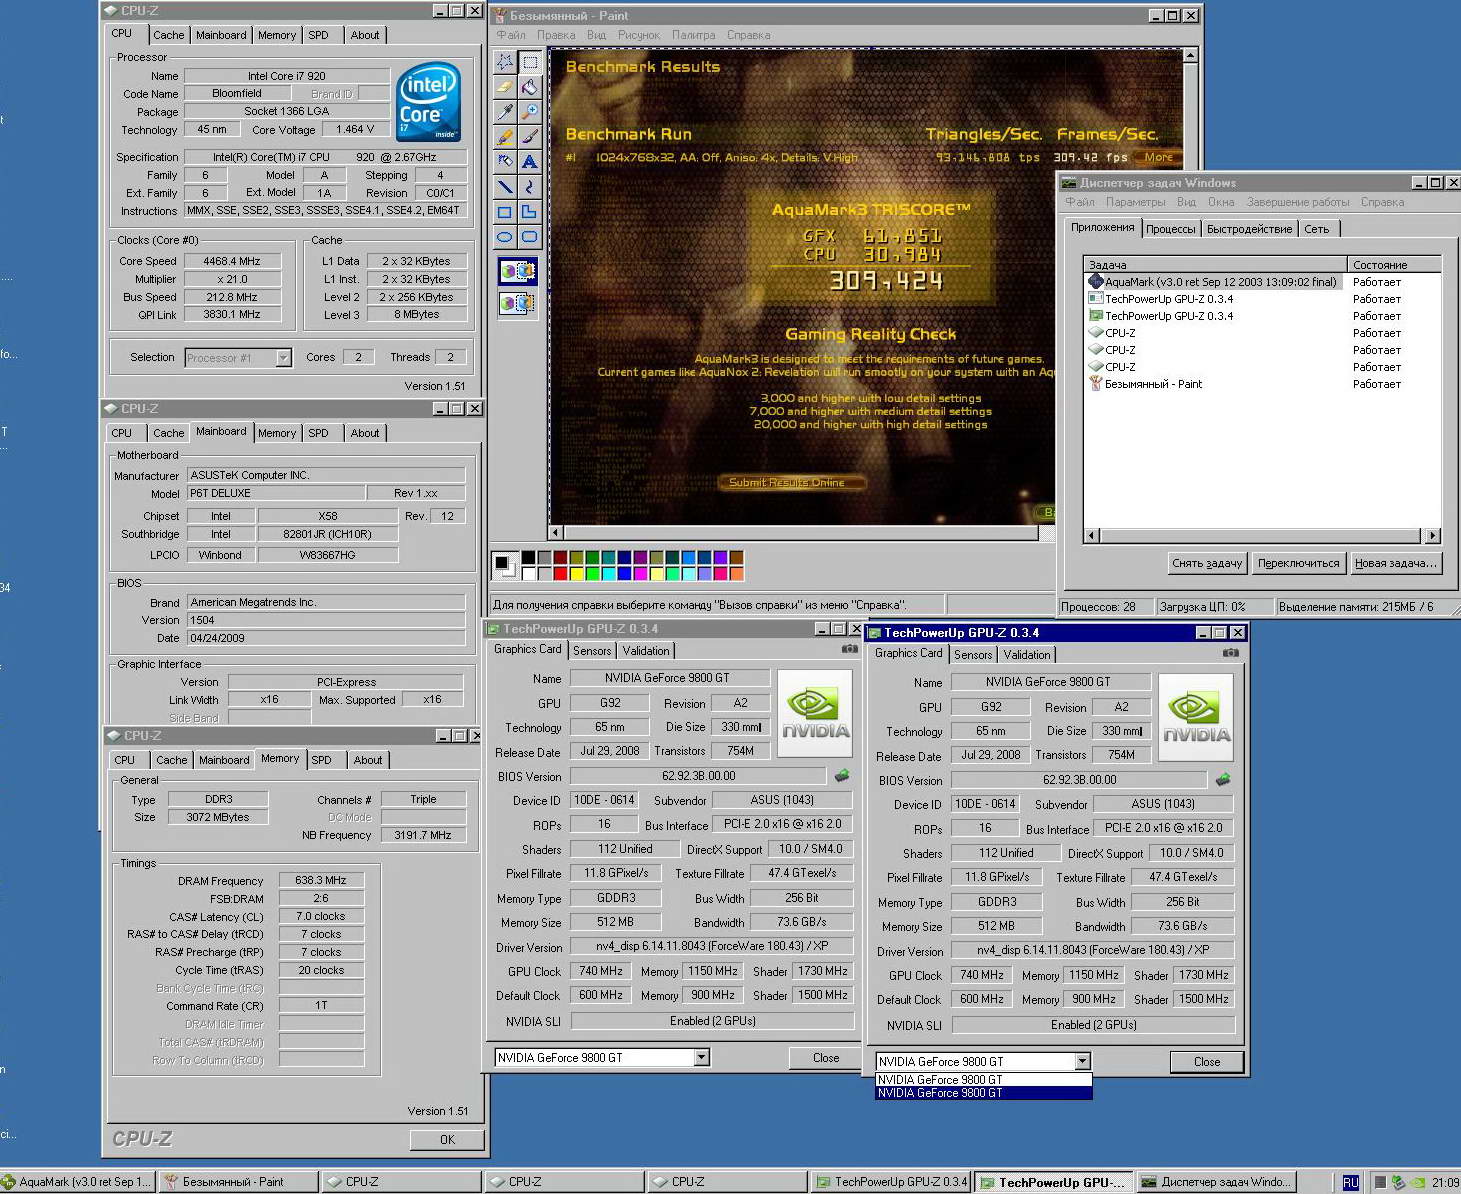Pick the Rectangle shape tool
Screen dimensions: 1461x1194
505,211
